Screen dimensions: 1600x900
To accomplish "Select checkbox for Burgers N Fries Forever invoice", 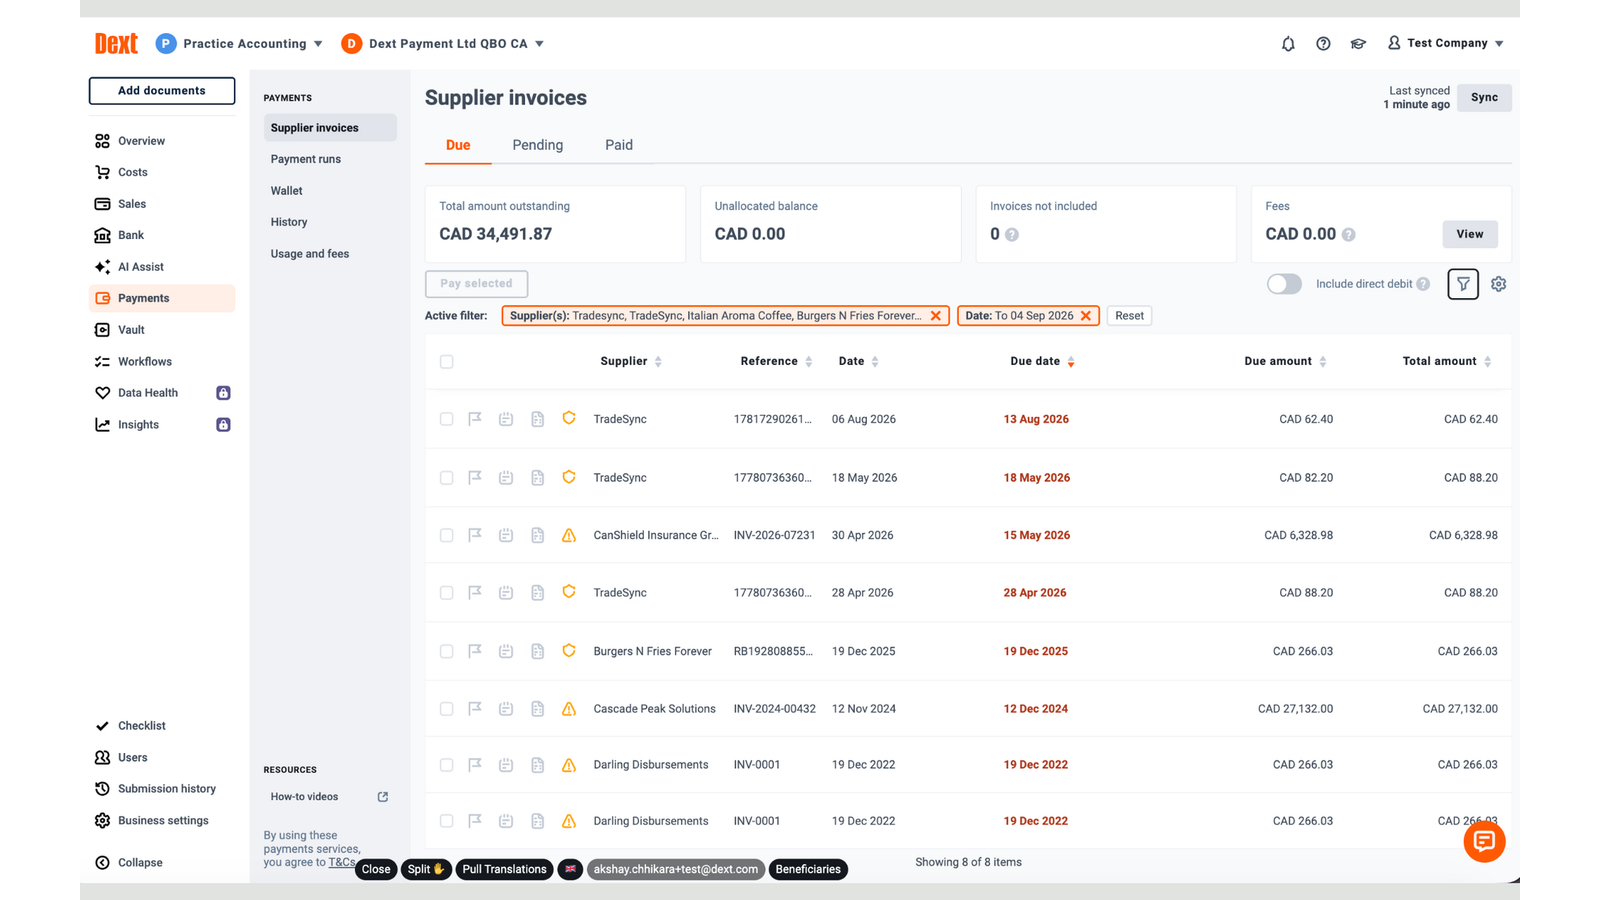I will point(447,652).
